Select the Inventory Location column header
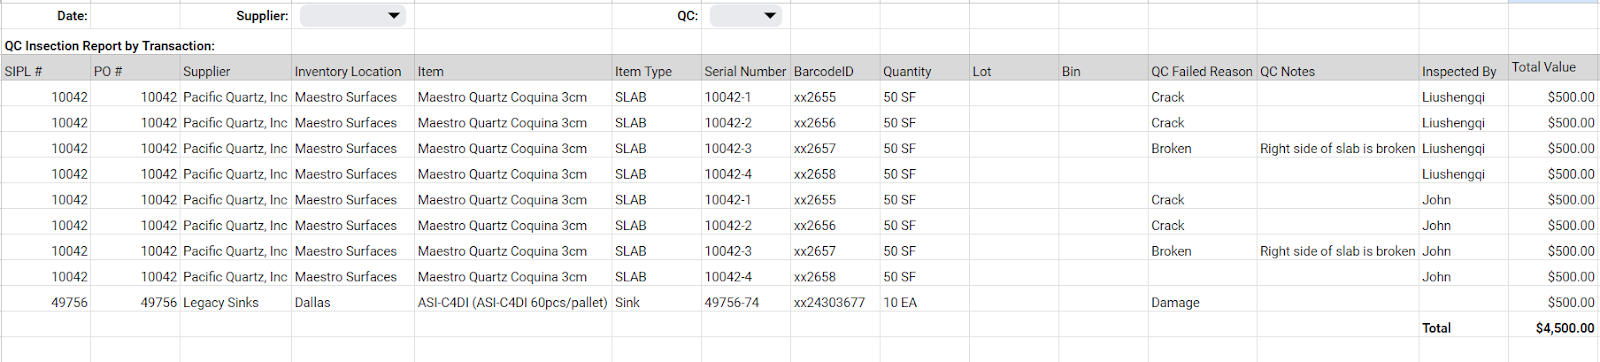1600x362 pixels. point(353,71)
